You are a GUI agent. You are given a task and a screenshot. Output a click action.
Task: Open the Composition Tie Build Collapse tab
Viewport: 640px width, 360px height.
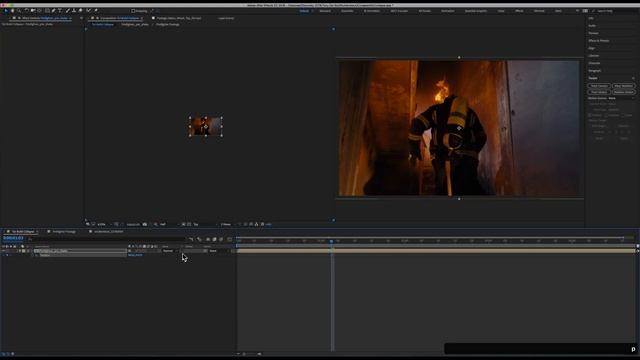pyautogui.click(x=119, y=18)
